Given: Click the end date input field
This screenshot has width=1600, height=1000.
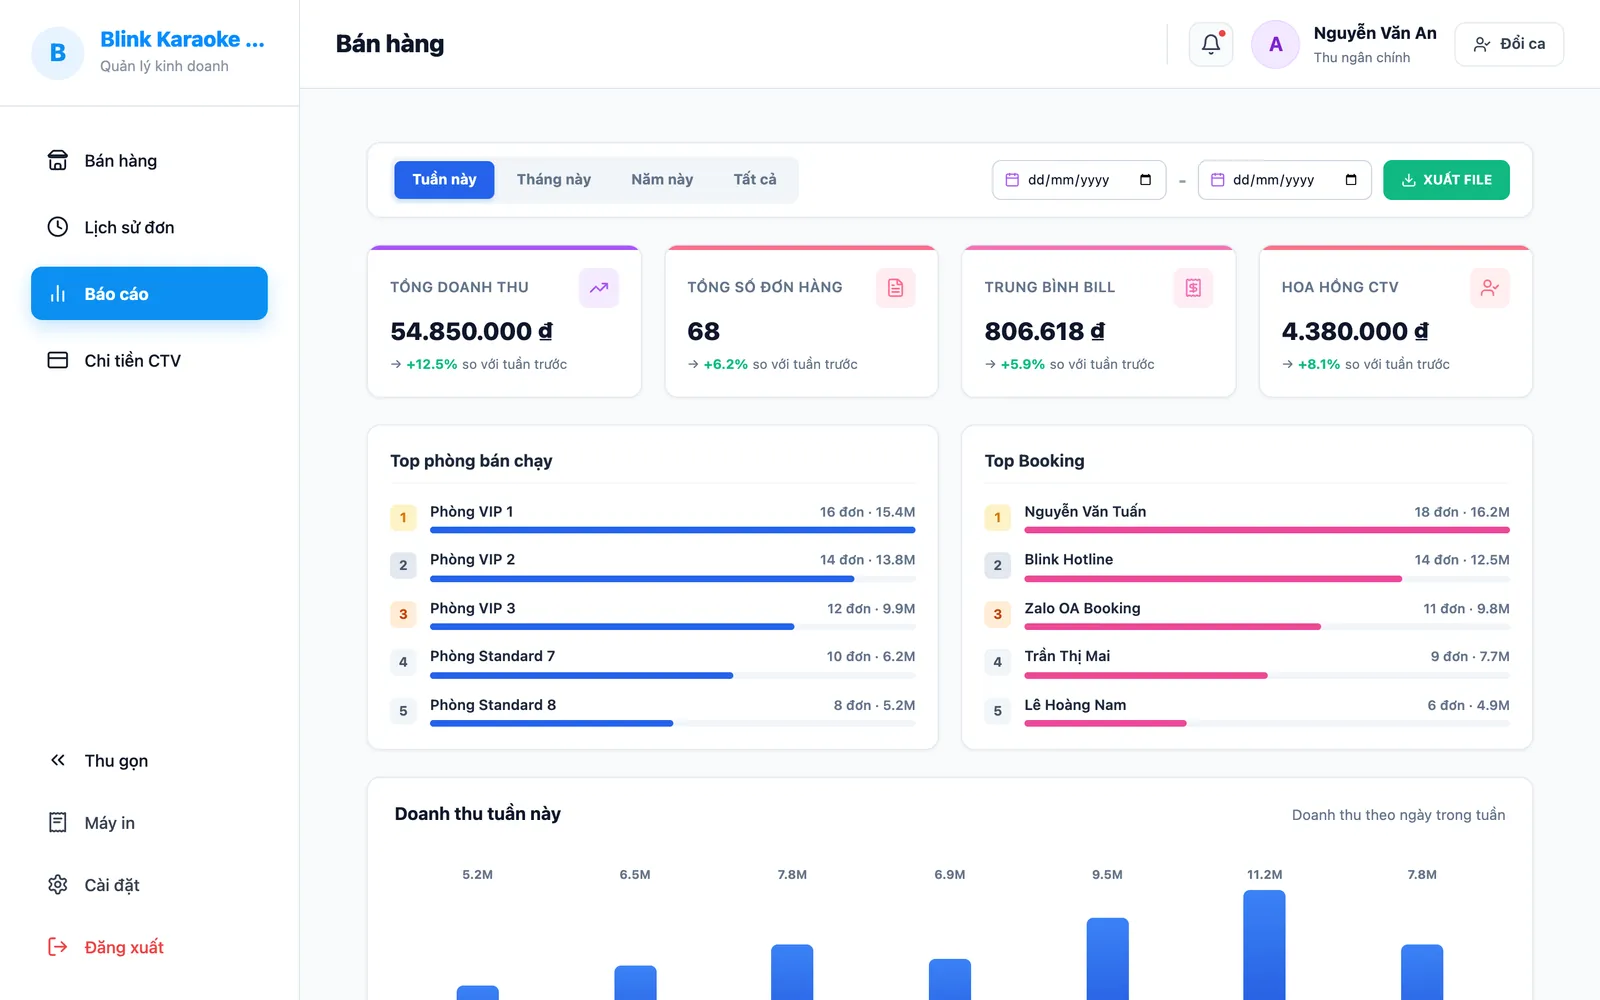Looking at the screenshot, I should coord(1284,180).
